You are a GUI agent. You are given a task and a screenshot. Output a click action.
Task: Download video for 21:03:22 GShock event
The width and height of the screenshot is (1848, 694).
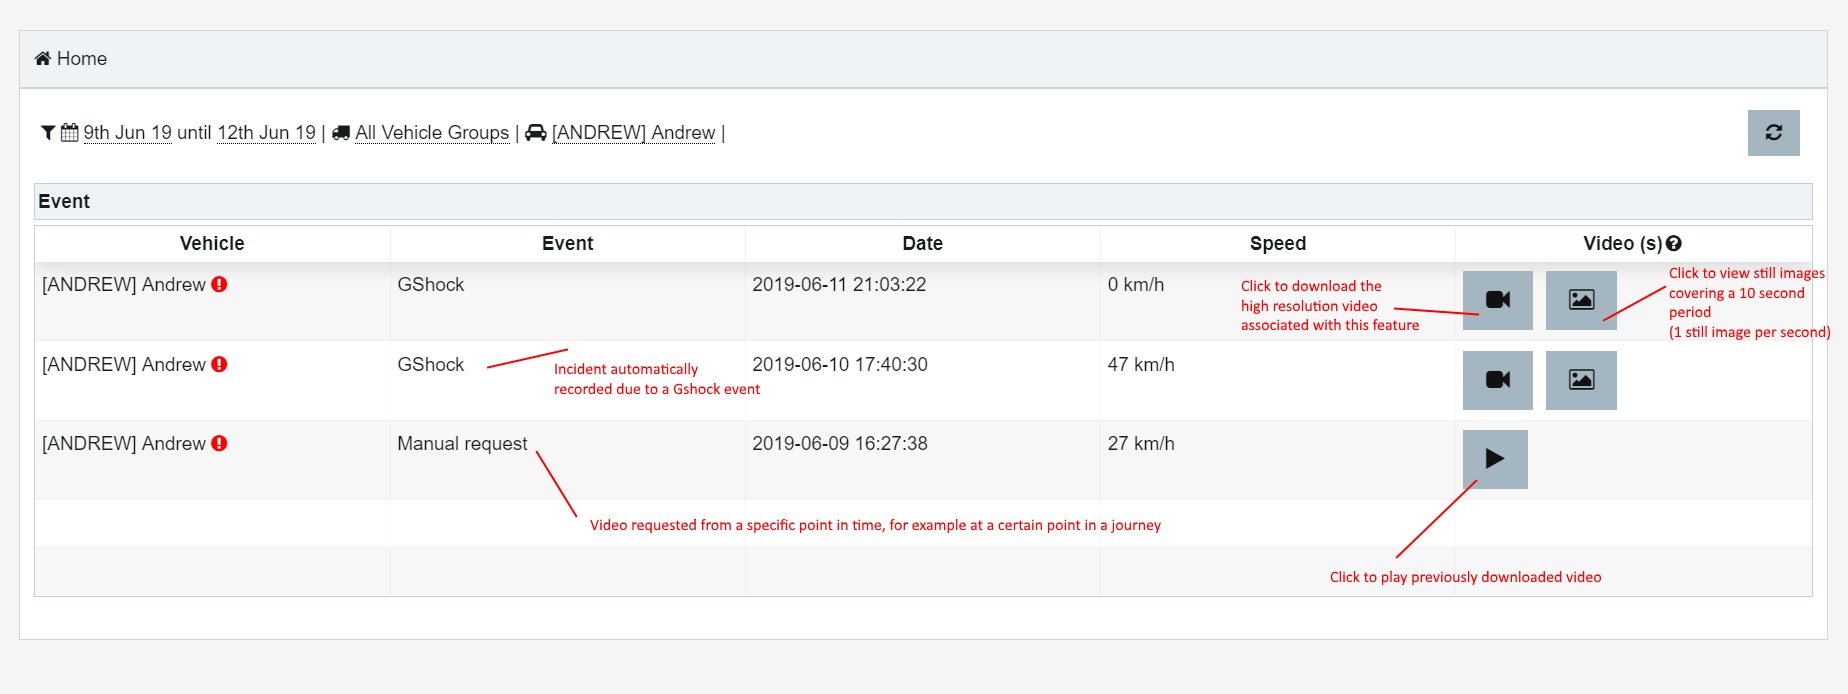(1497, 300)
